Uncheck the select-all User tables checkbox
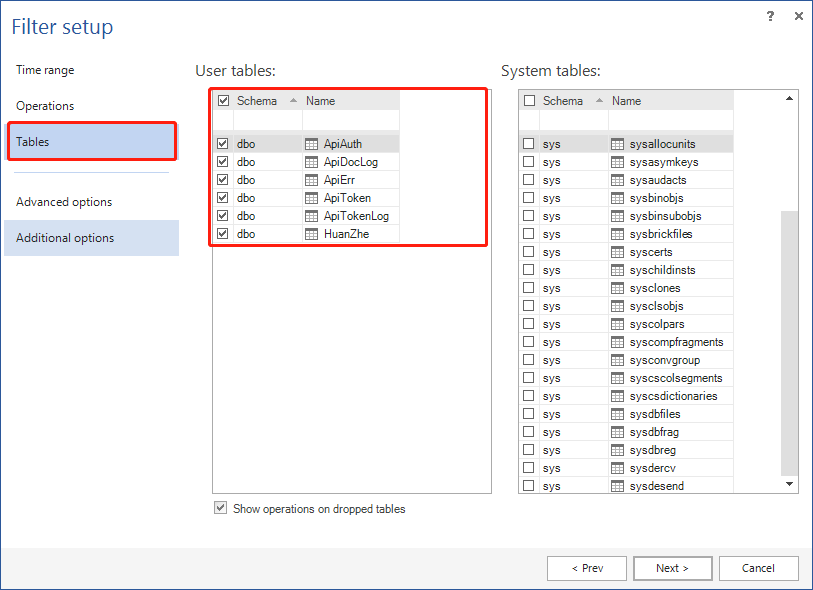Viewport: 813px width, 590px height. (x=223, y=101)
